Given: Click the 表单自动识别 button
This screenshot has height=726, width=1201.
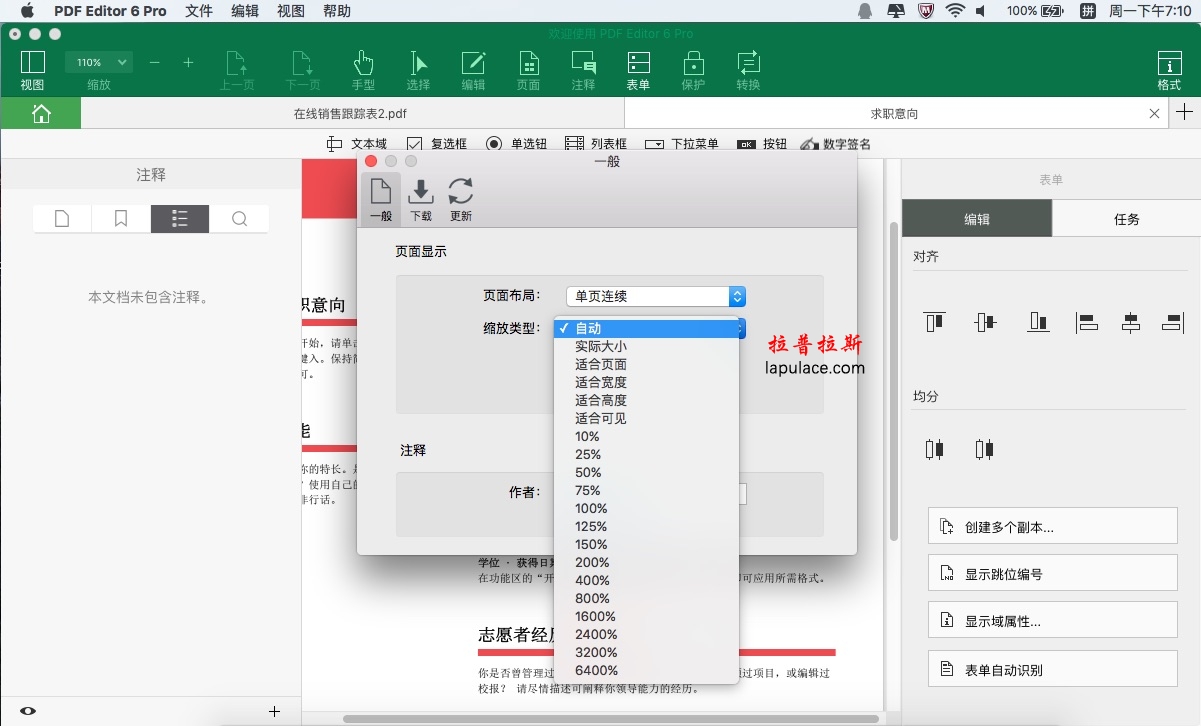Looking at the screenshot, I should pos(1052,670).
